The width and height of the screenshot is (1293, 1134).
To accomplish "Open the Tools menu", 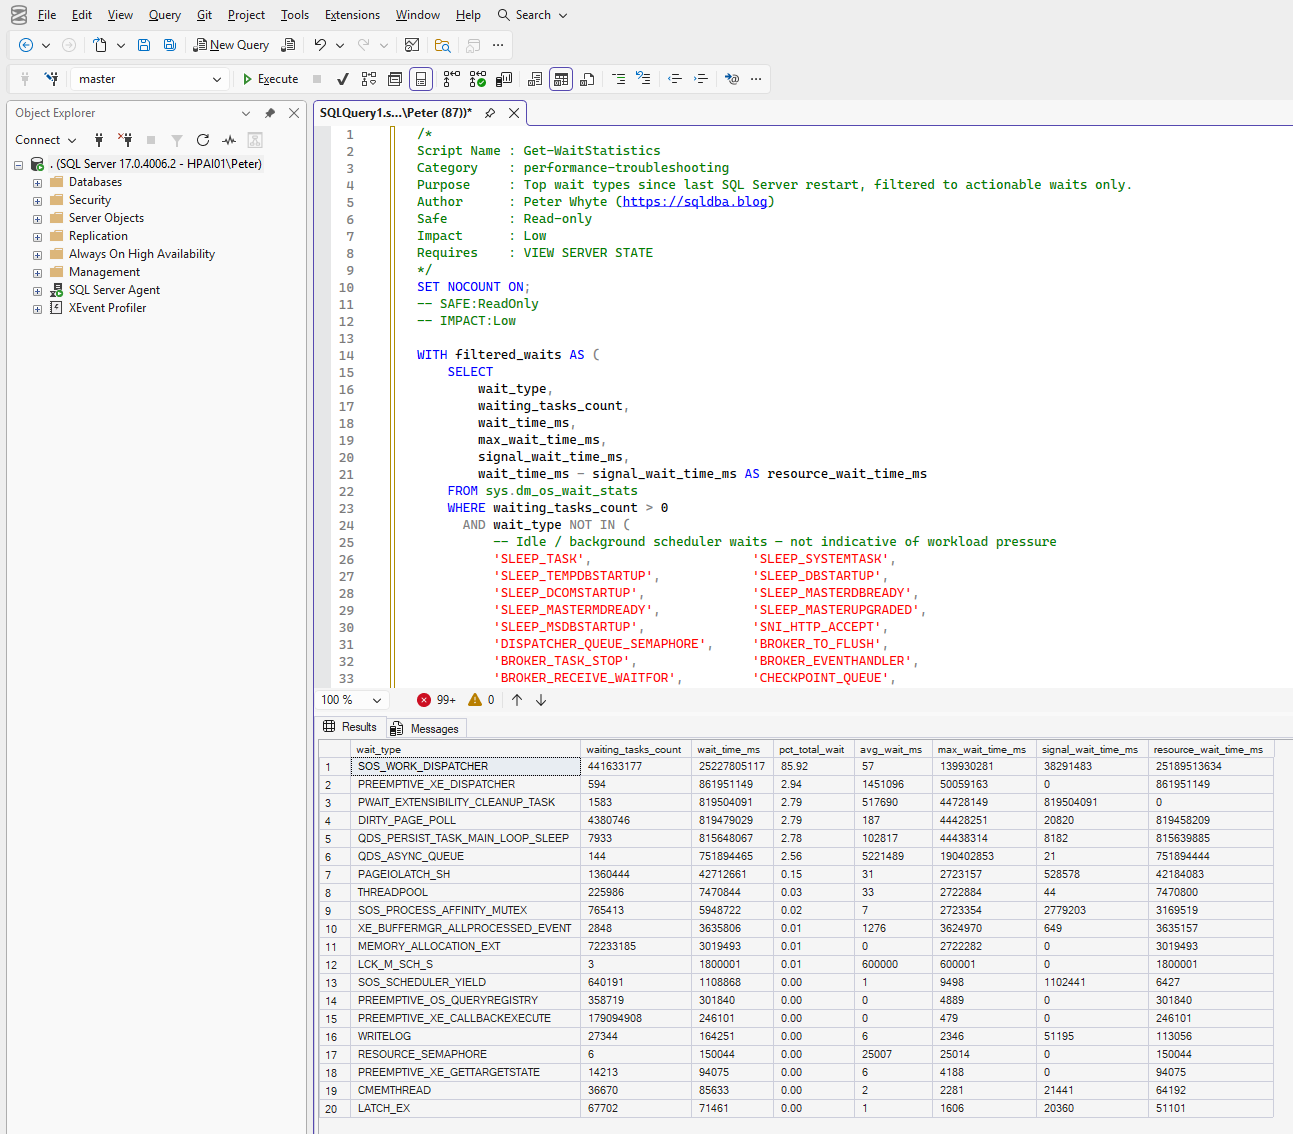I will [x=295, y=15].
